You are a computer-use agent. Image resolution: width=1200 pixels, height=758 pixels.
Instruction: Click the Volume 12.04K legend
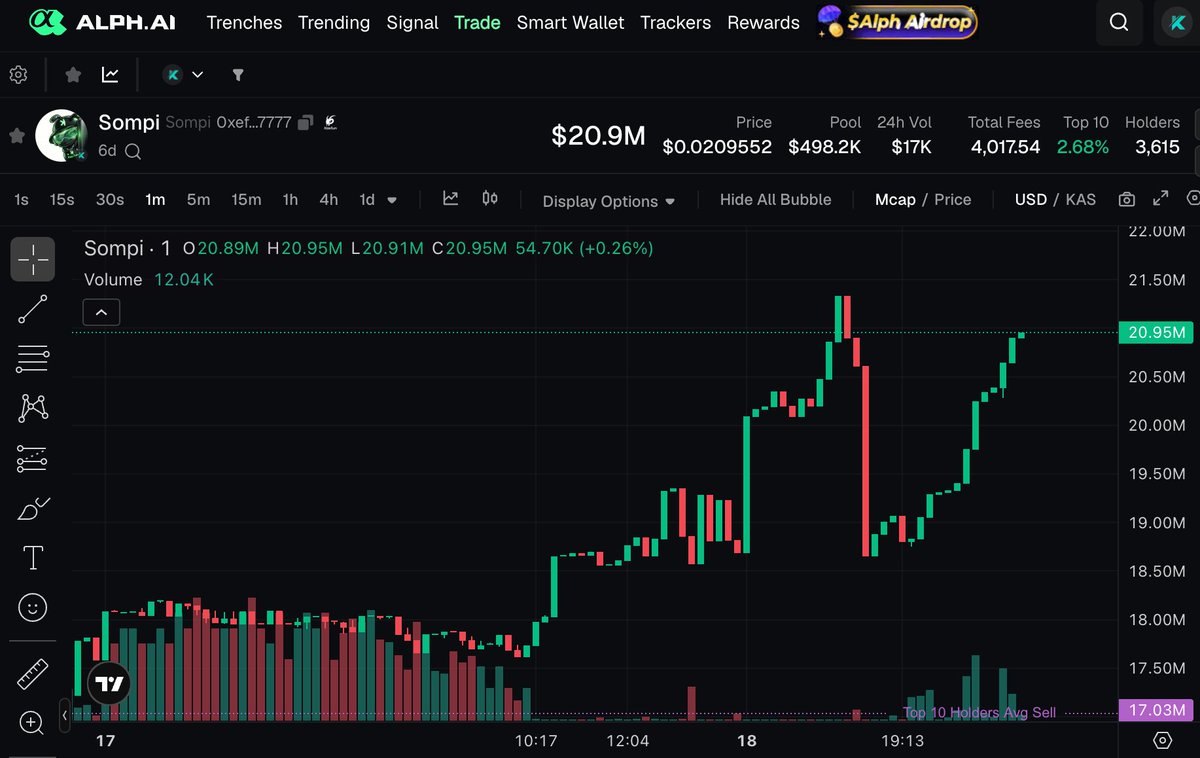tap(149, 280)
